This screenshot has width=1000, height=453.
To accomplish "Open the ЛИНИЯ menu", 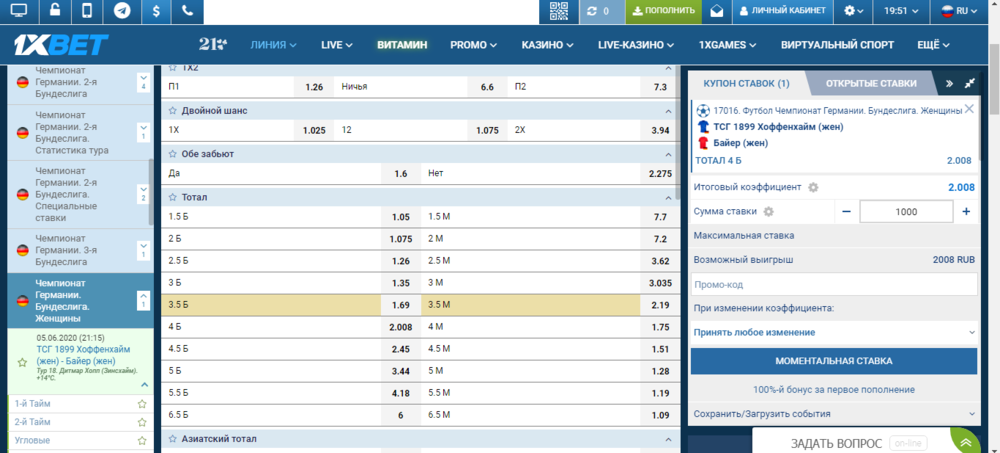I will click(274, 45).
